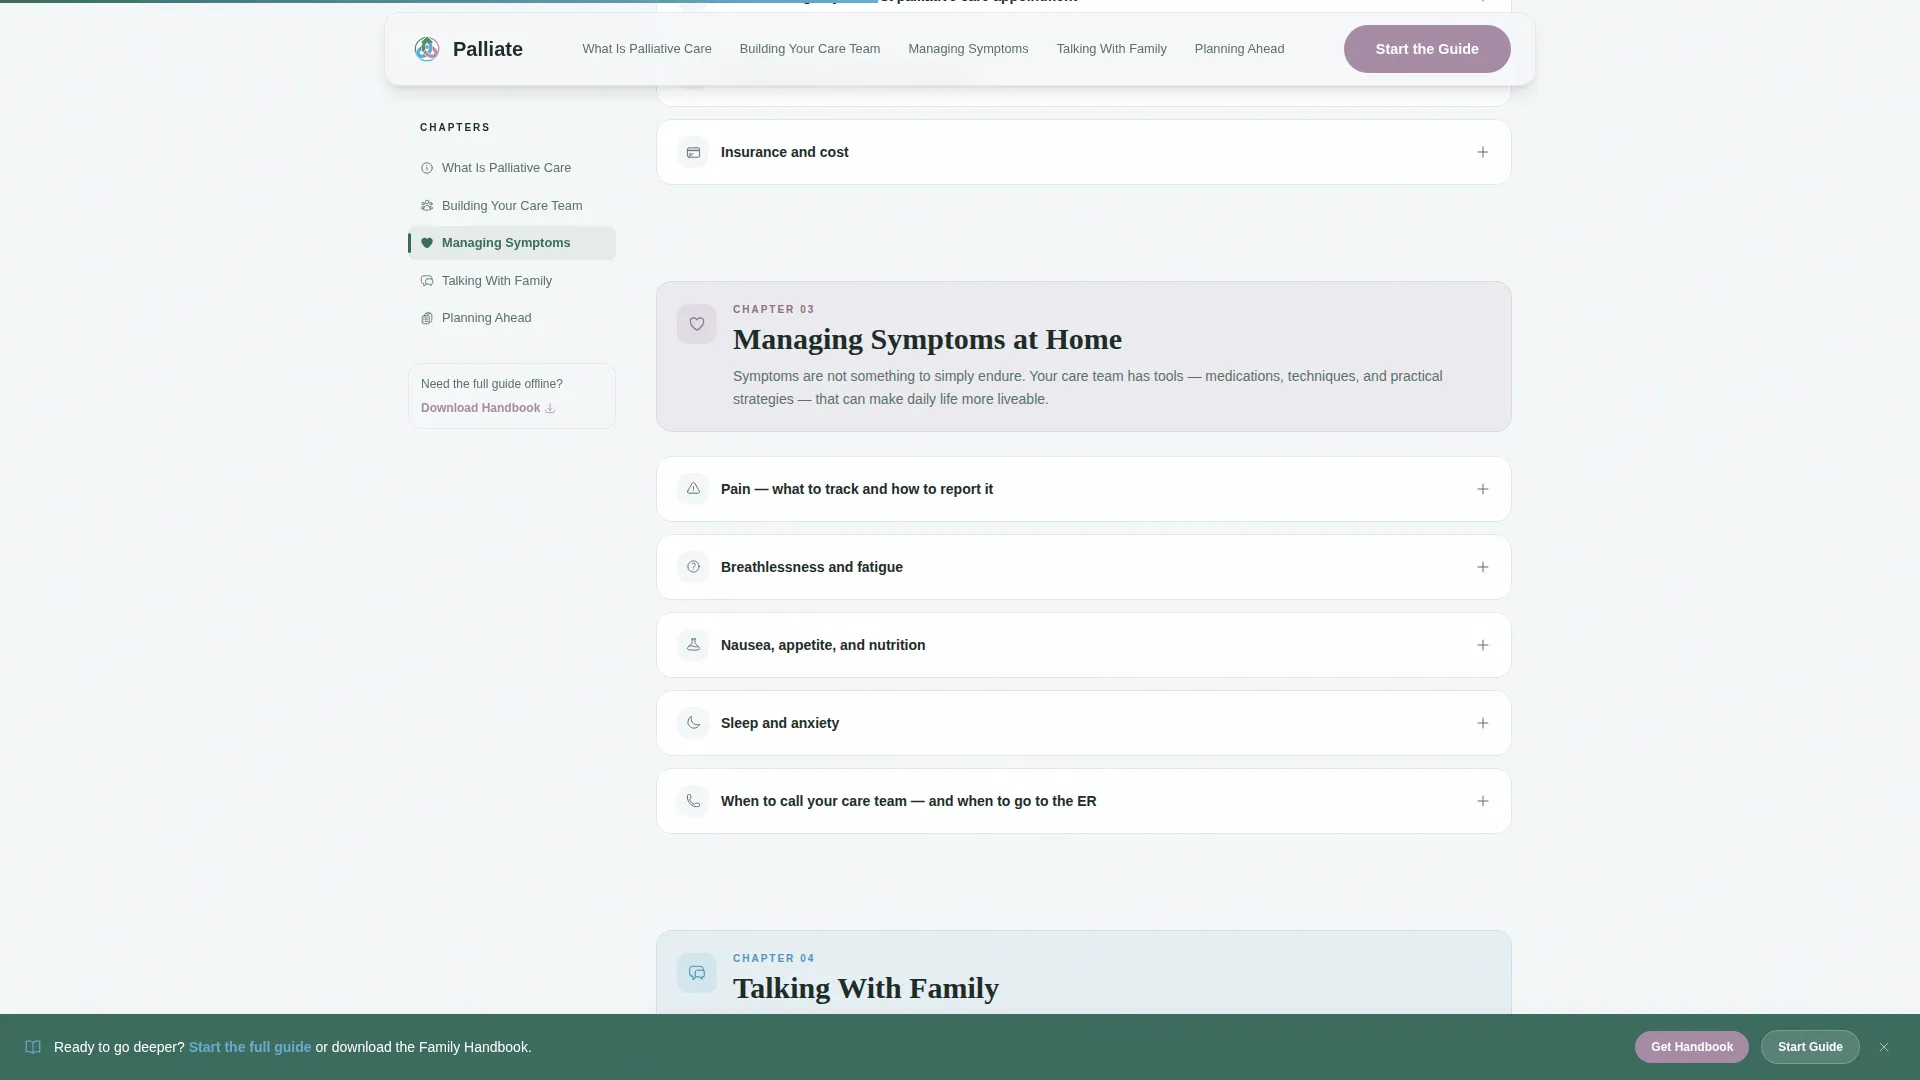This screenshot has height=1080, width=1920.
Task: Click the CHAPTER 03 label
Action: click(x=774, y=309)
